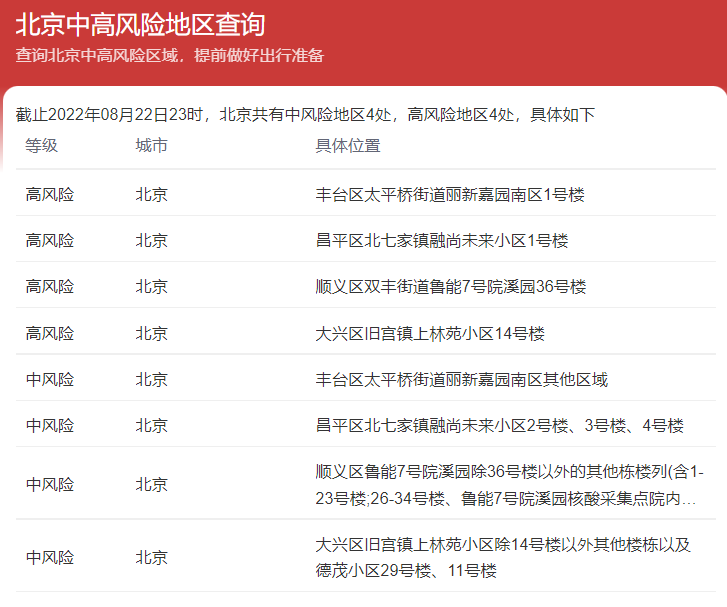Click 北京 city cell in 丰台区 其他区域 row

(x=152, y=379)
